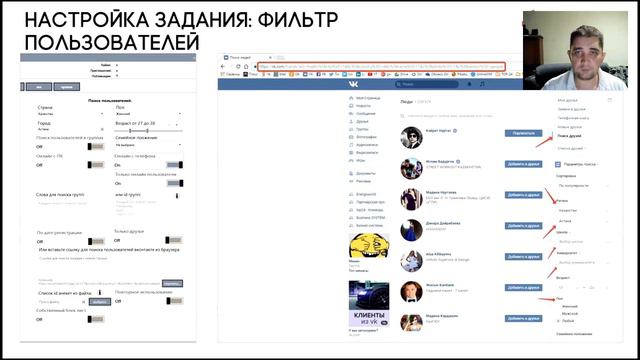
Task: Turn off the 'Онлайн с телефона' switch
Action: (175, 165)
